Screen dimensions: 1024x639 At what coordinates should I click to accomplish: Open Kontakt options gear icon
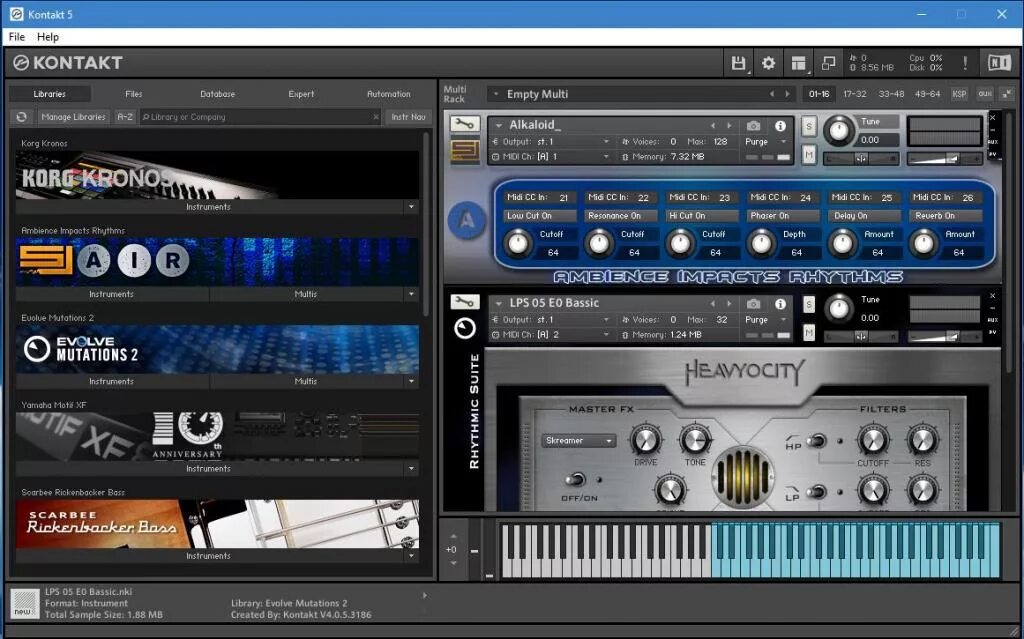pyautogui.click(x=768, y=63)
